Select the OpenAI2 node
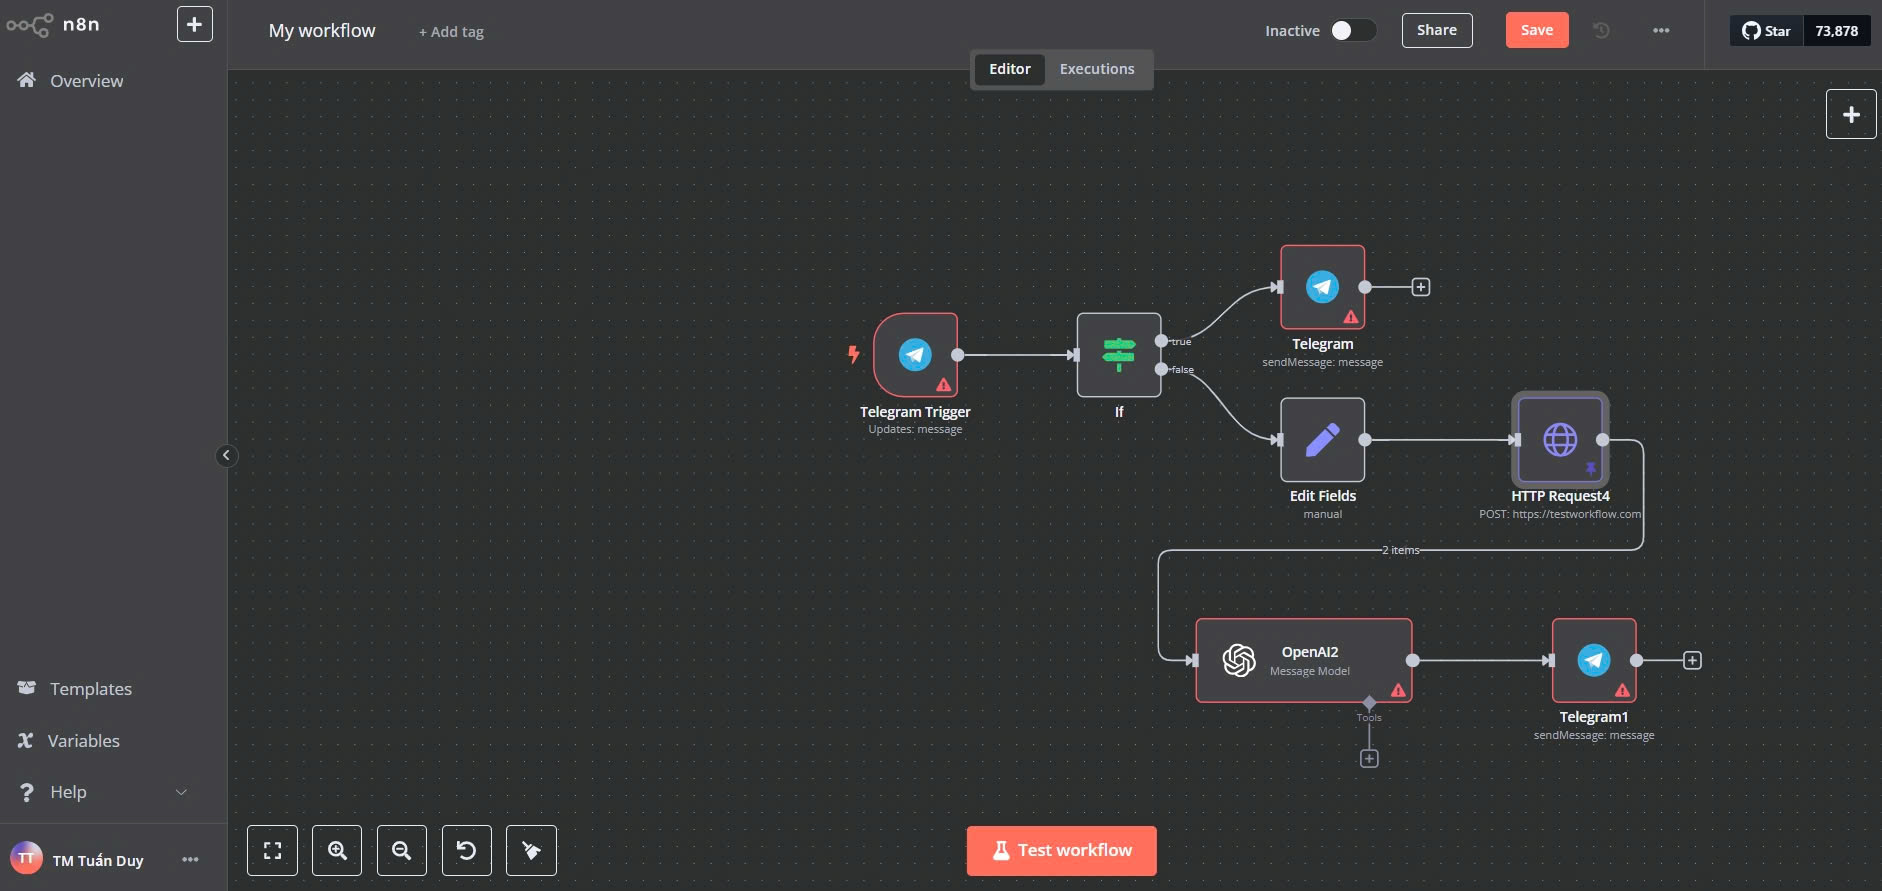1882x891 pixels. pos(1304,660)
